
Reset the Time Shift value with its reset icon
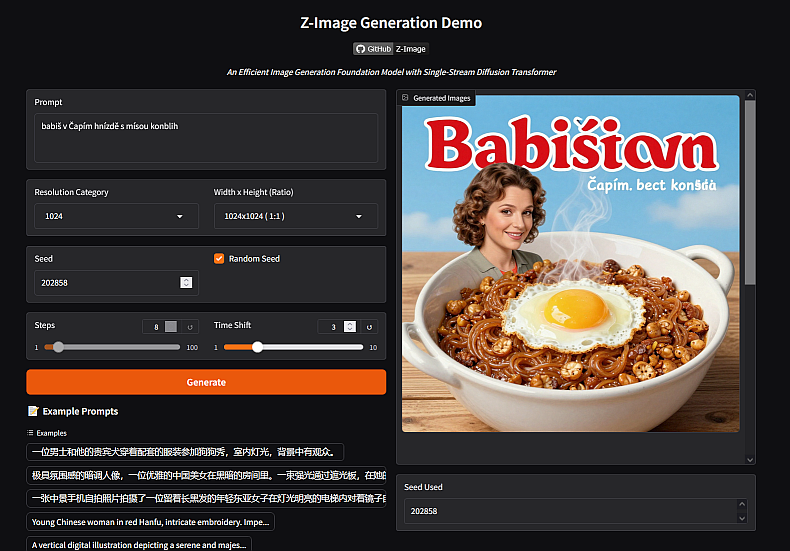[369, 326]
